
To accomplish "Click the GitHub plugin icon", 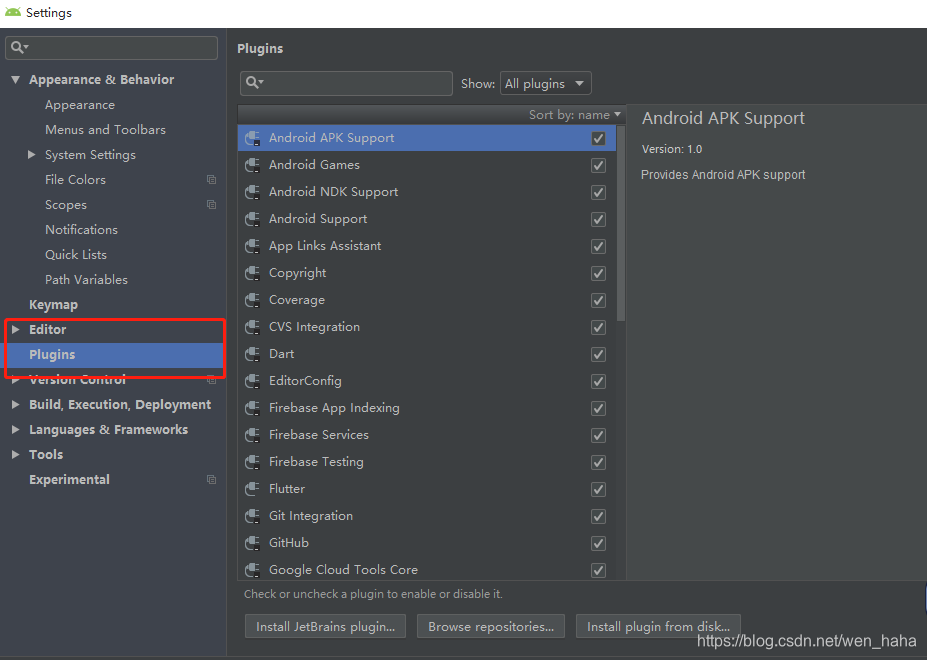I will click(252, 543).
